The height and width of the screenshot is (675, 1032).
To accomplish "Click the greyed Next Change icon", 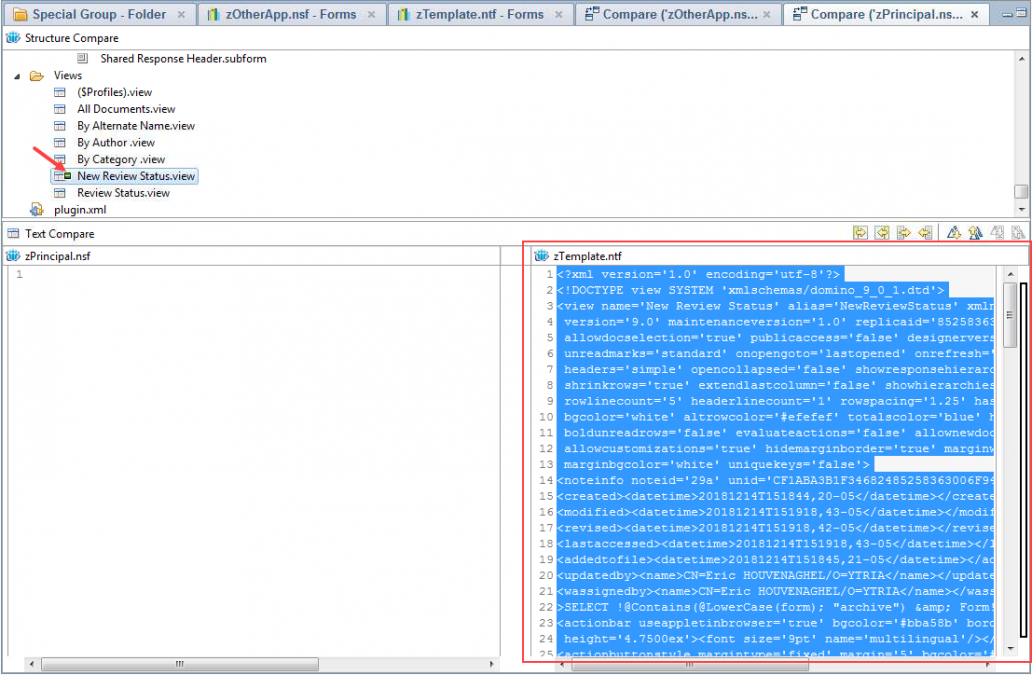I will (x=997, y=232).
